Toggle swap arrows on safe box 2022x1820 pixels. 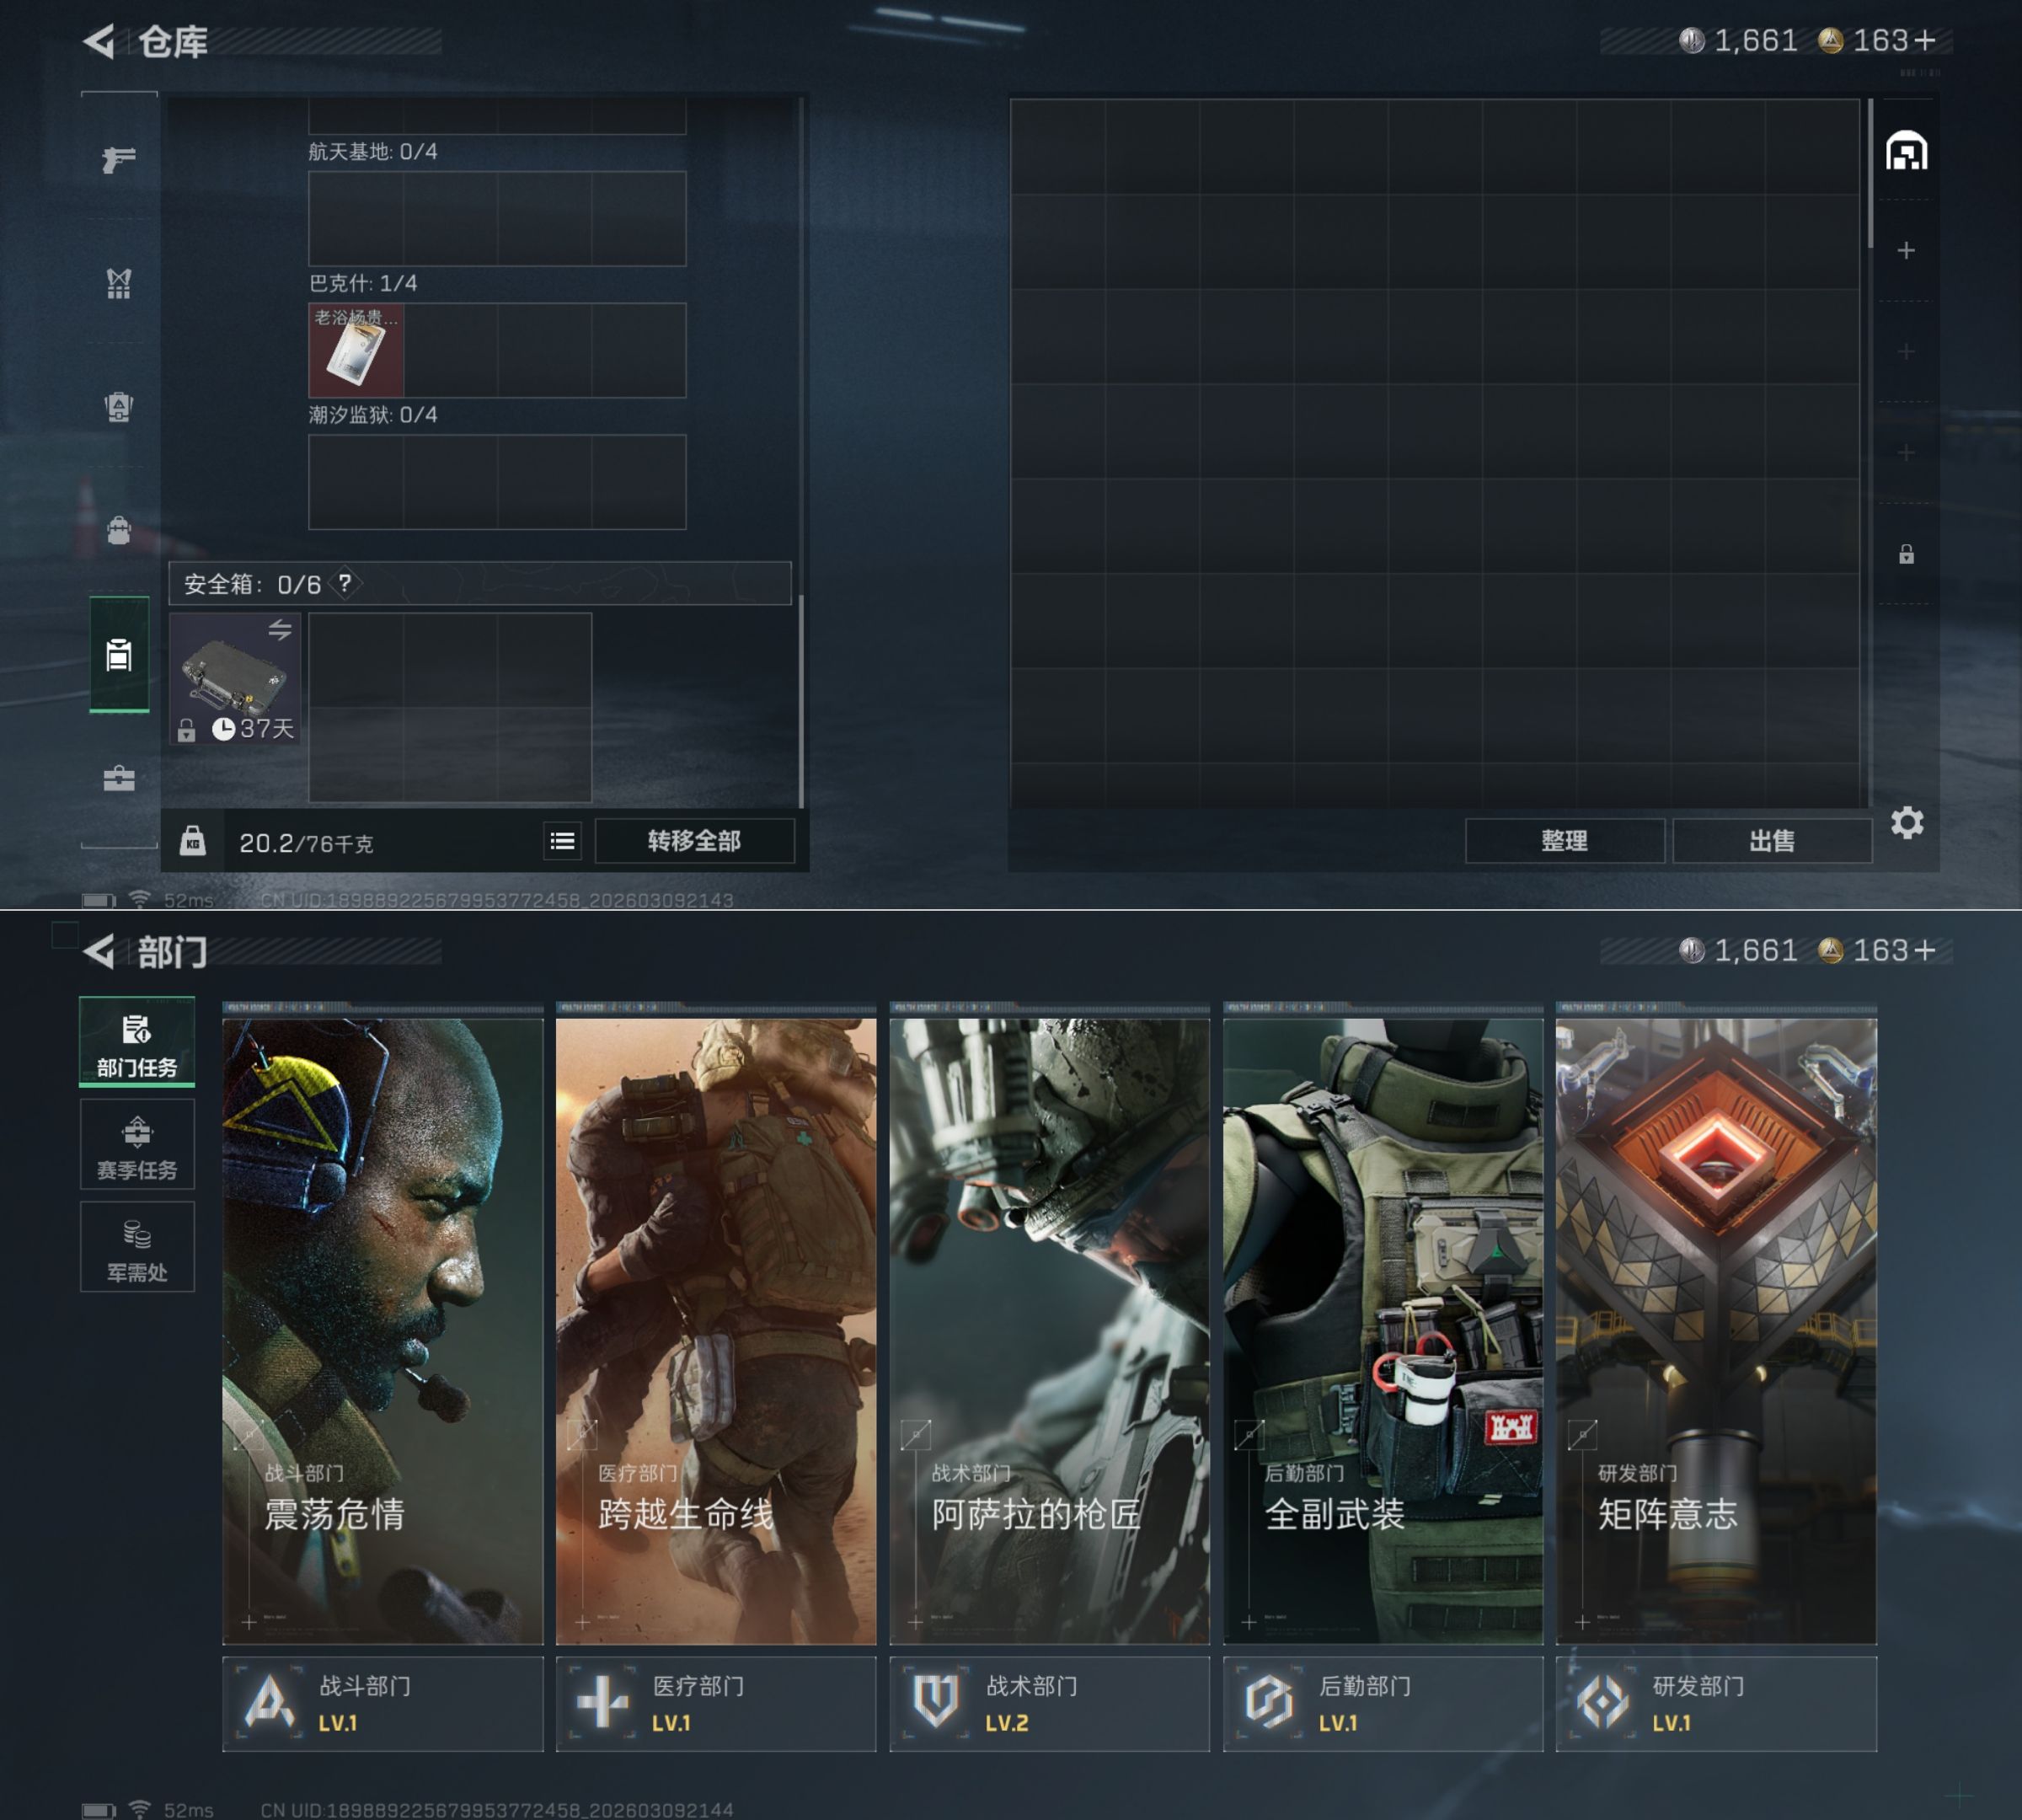(279, 630)
